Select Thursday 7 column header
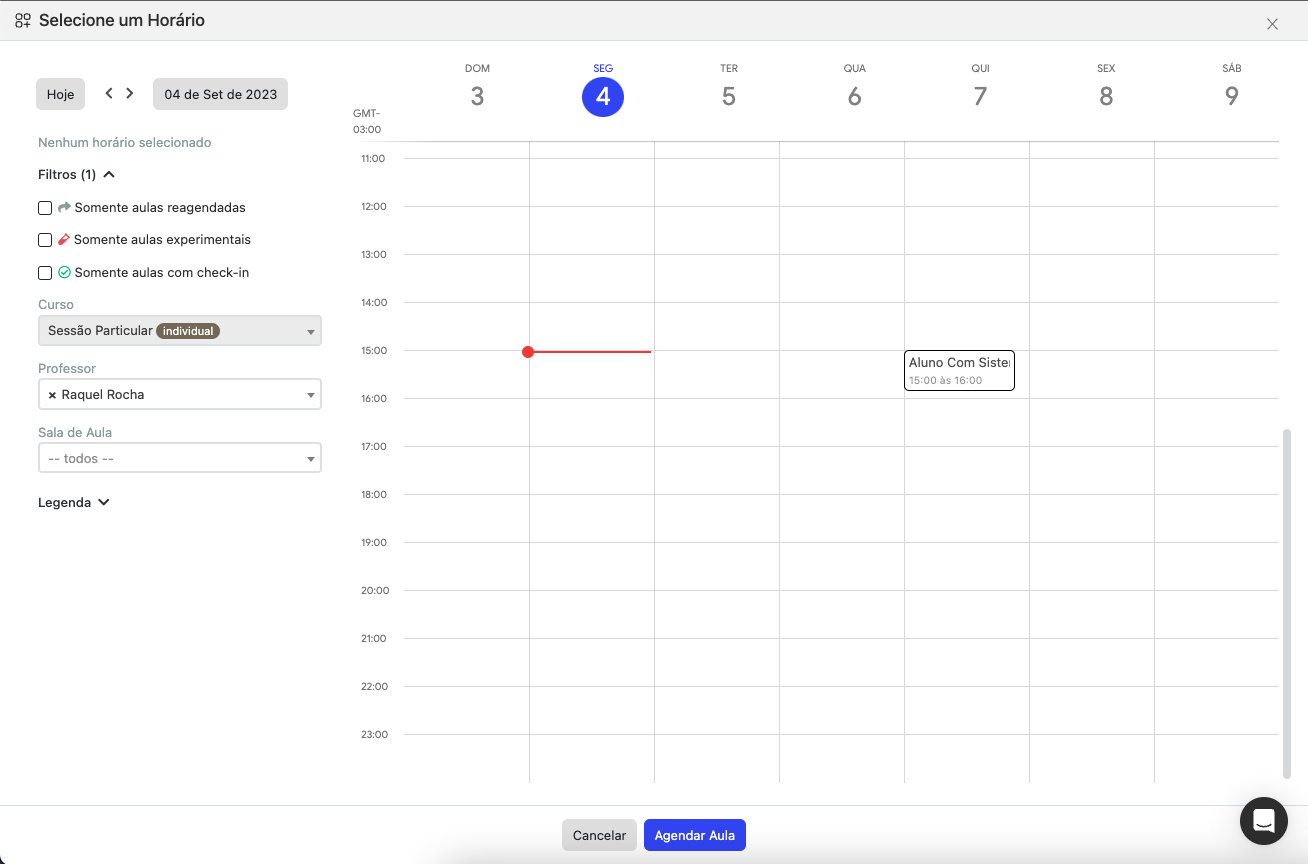The height and width of the screenshot is (864, 1308). 980,87
